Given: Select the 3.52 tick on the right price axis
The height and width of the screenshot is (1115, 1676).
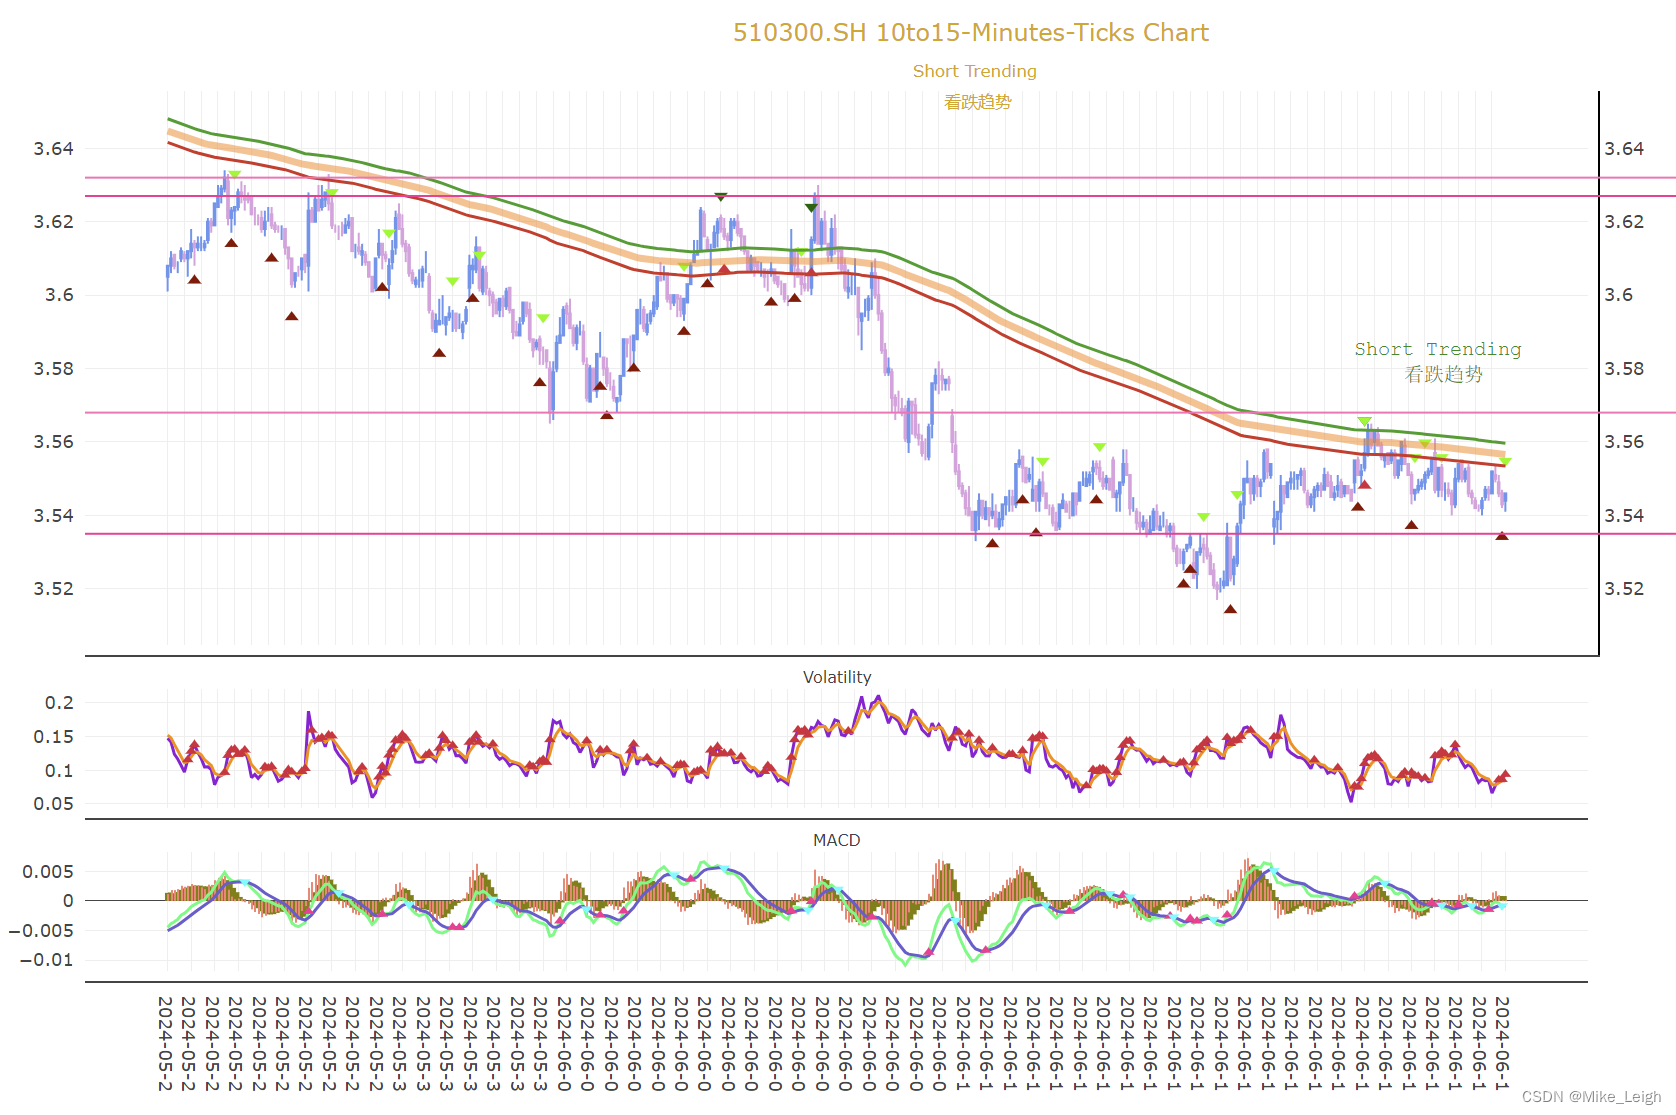Looking at the screenshot, I should pyautogui.click(x=1624, y=589).
